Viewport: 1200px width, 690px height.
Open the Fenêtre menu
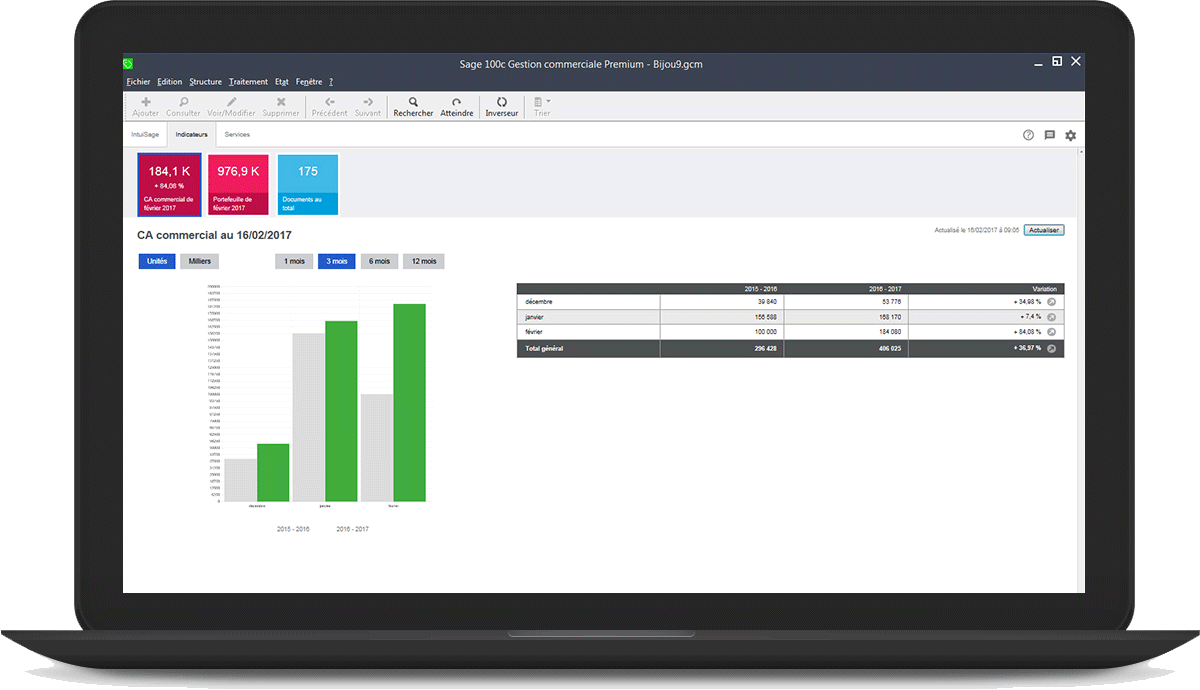pyautogui.click(x=309, y=82)
